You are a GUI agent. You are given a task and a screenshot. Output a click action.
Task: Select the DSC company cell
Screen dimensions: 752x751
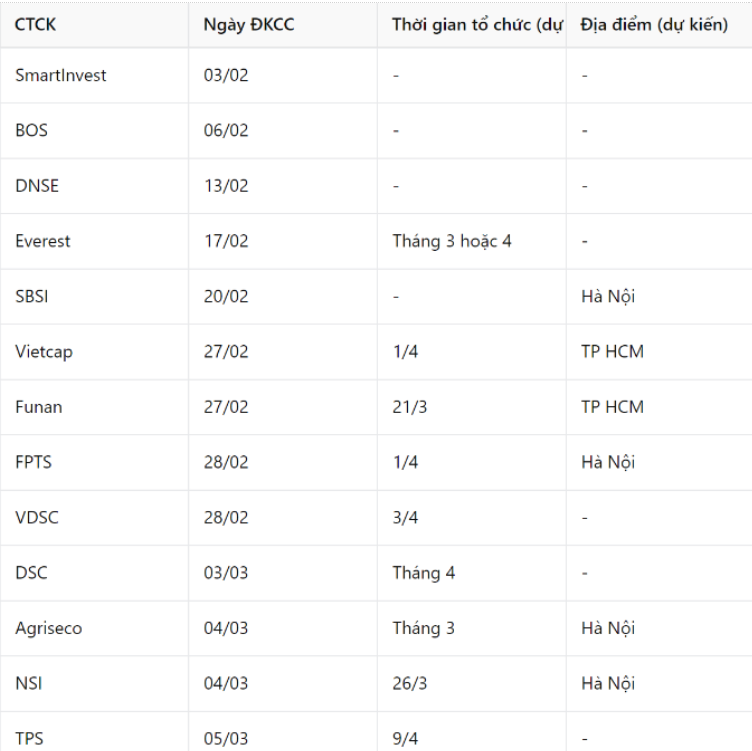tap(94, 573)
